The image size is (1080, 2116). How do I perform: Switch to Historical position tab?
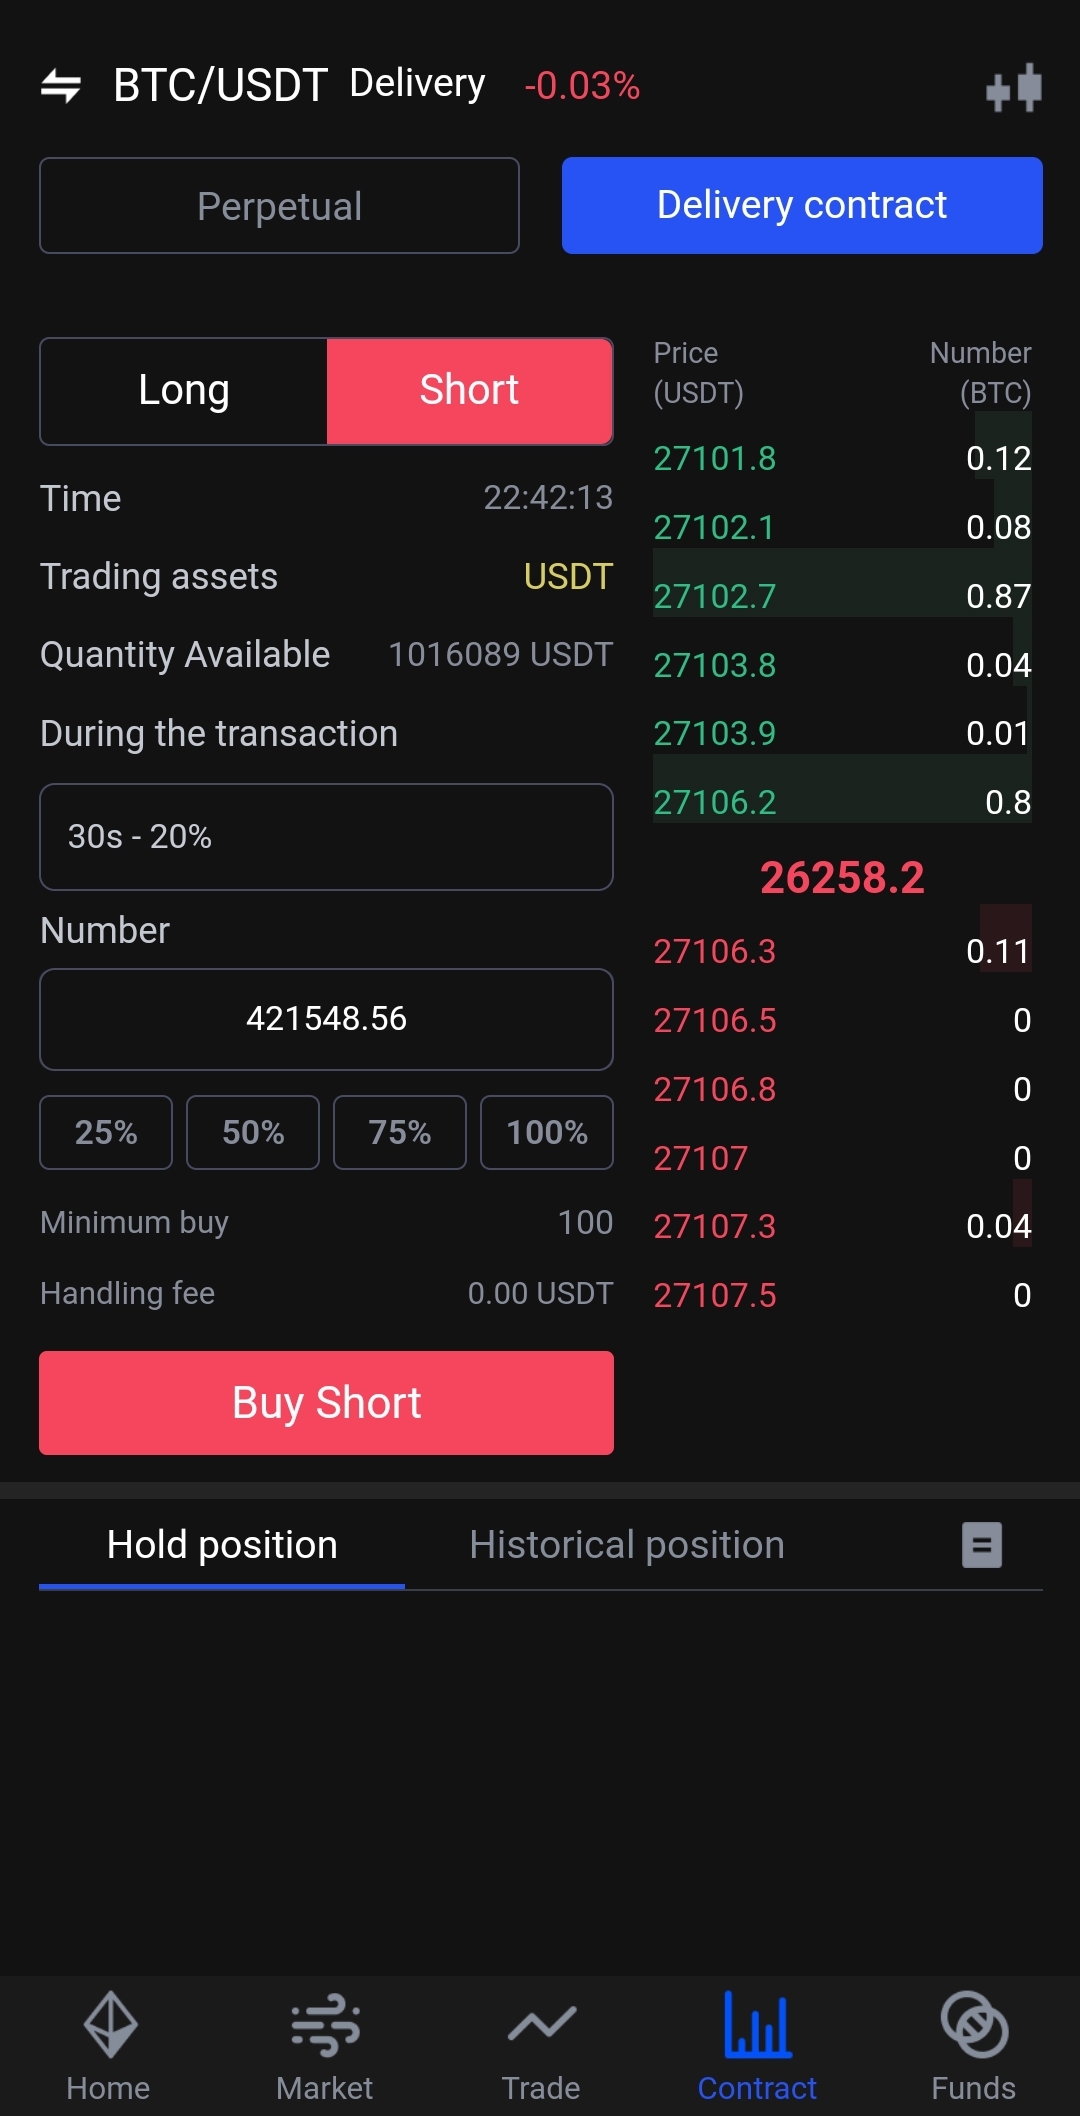(627, 1545)
